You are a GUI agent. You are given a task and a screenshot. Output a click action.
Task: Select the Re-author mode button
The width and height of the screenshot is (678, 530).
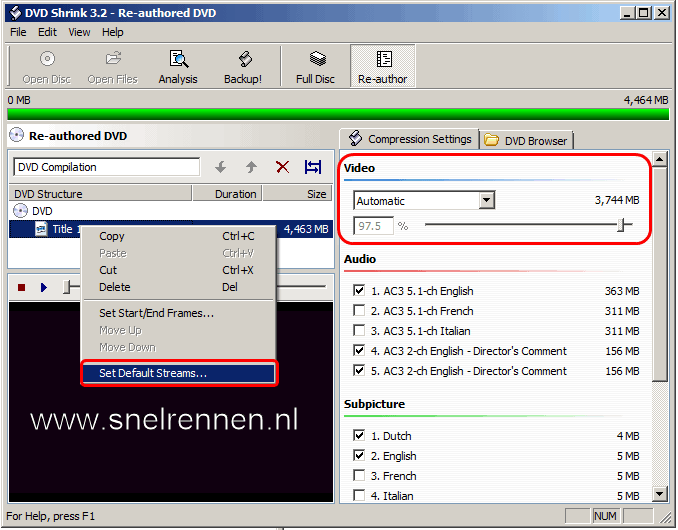[x=383, y=66]
